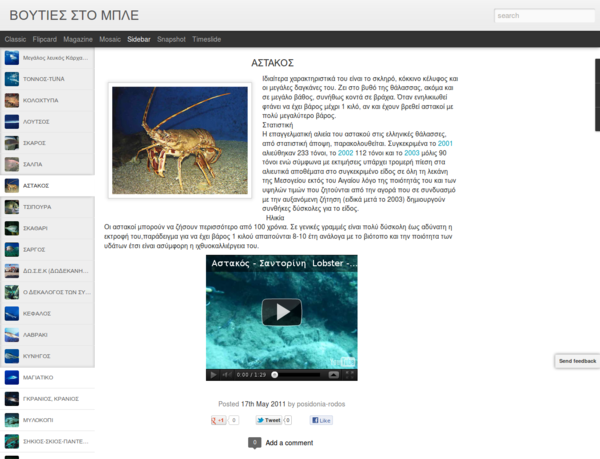This screenshot has height=459, width=600.
Task: Click the Facebook Like button
Action: (x=321, y=420)
